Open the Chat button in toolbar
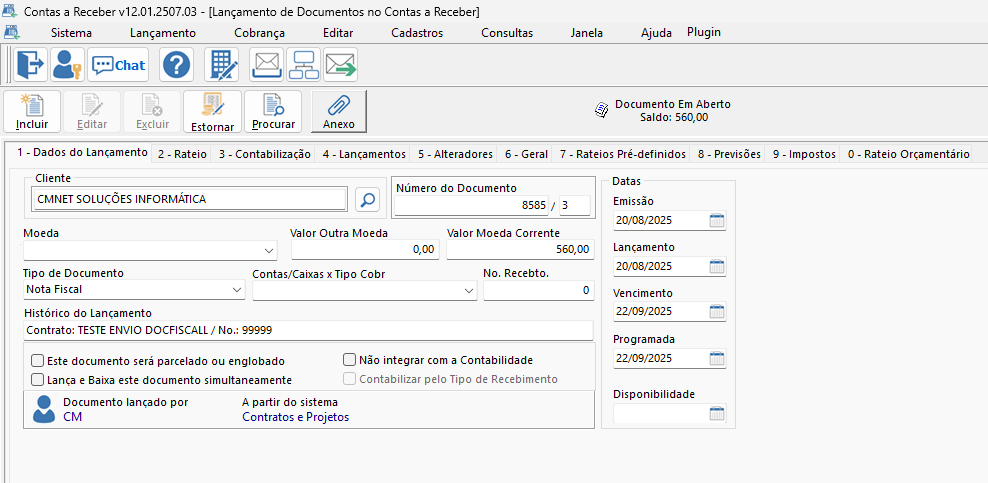 coord(118,66)
